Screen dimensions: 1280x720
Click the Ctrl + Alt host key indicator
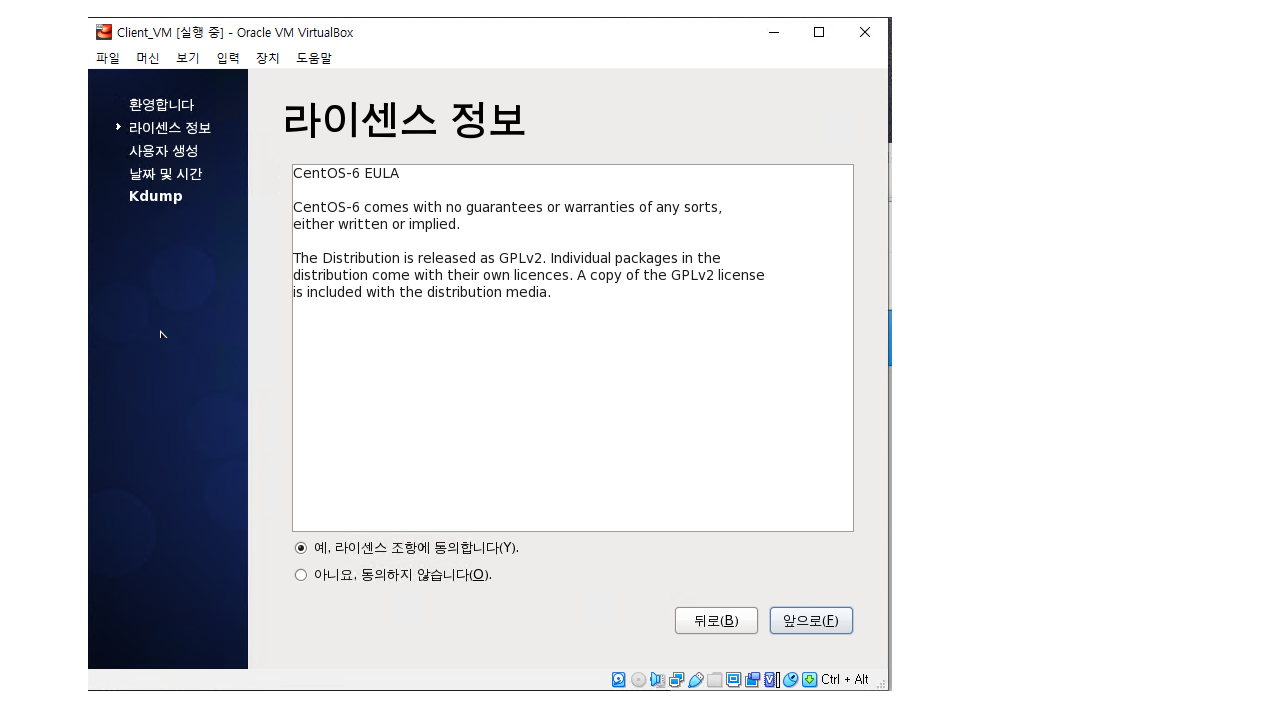point(844,680)
